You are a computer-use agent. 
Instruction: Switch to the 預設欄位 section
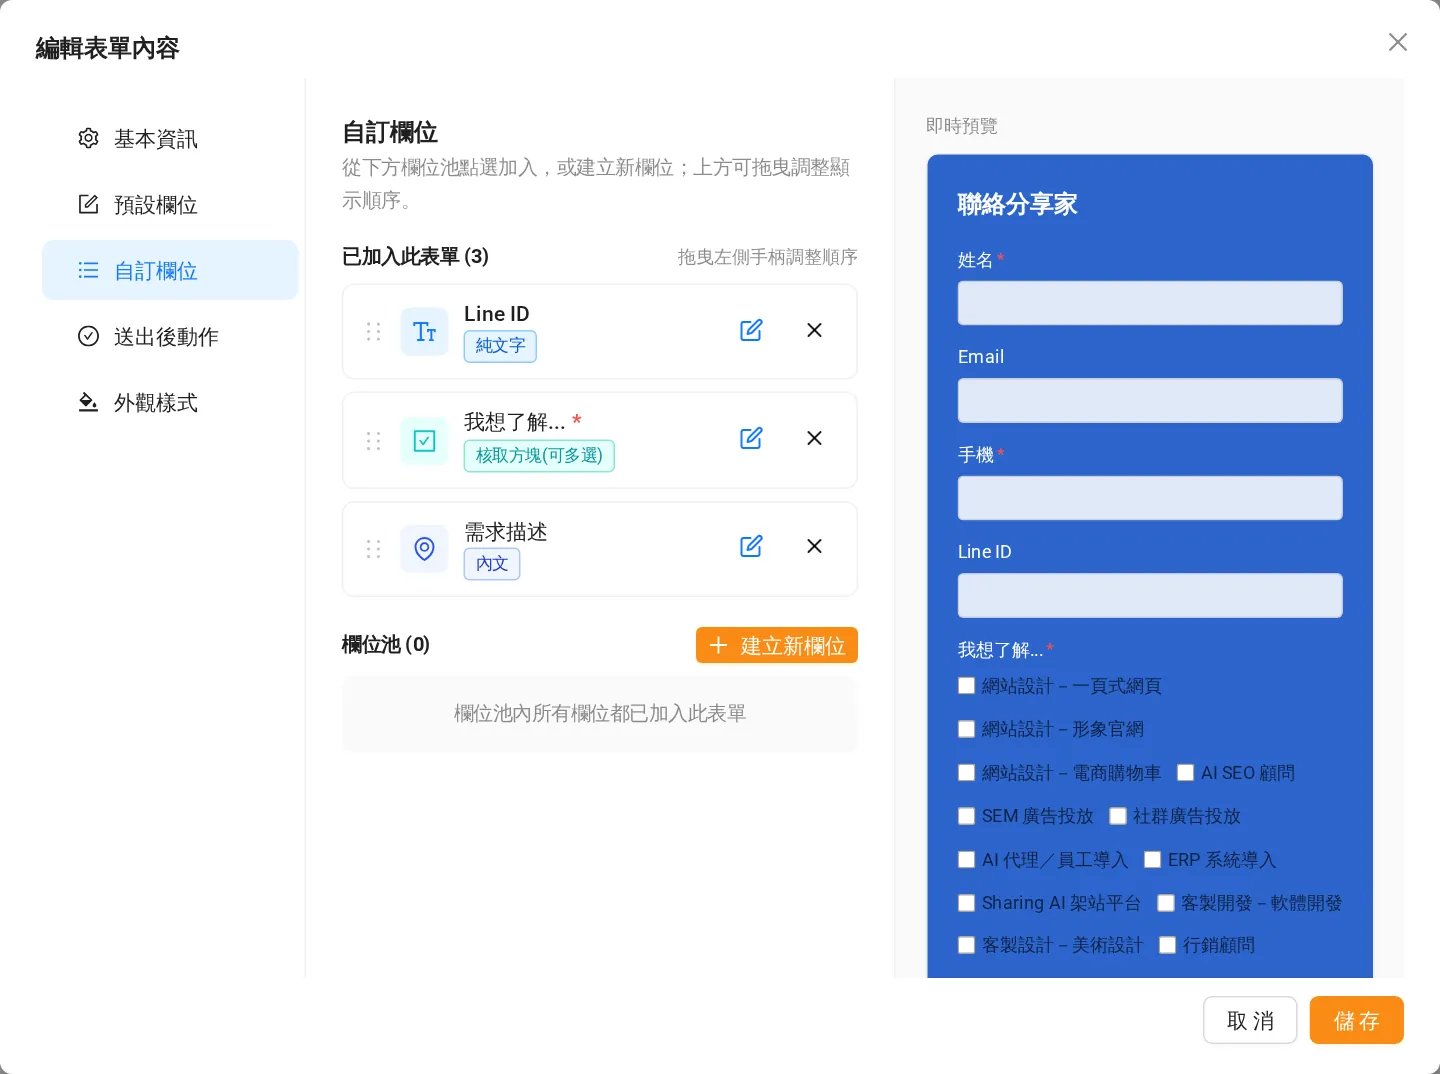click(x=170, y=204)
